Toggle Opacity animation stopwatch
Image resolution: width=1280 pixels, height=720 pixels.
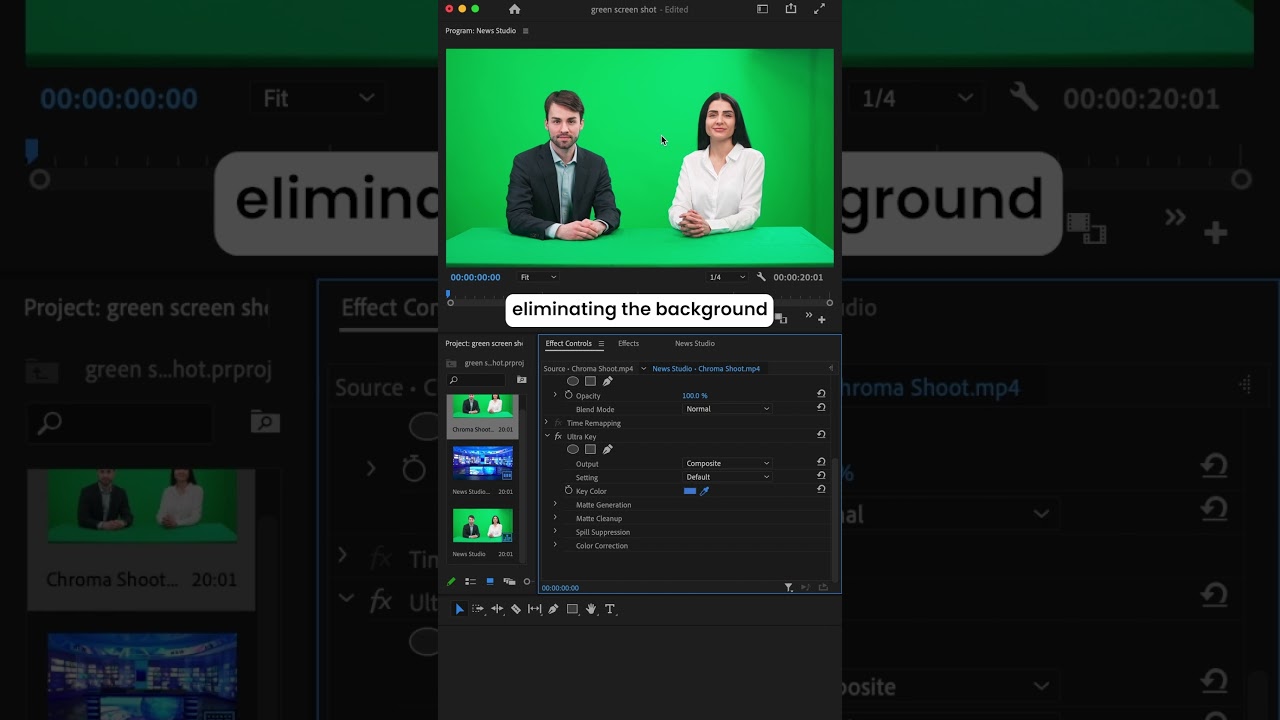(x=568, y=395)
